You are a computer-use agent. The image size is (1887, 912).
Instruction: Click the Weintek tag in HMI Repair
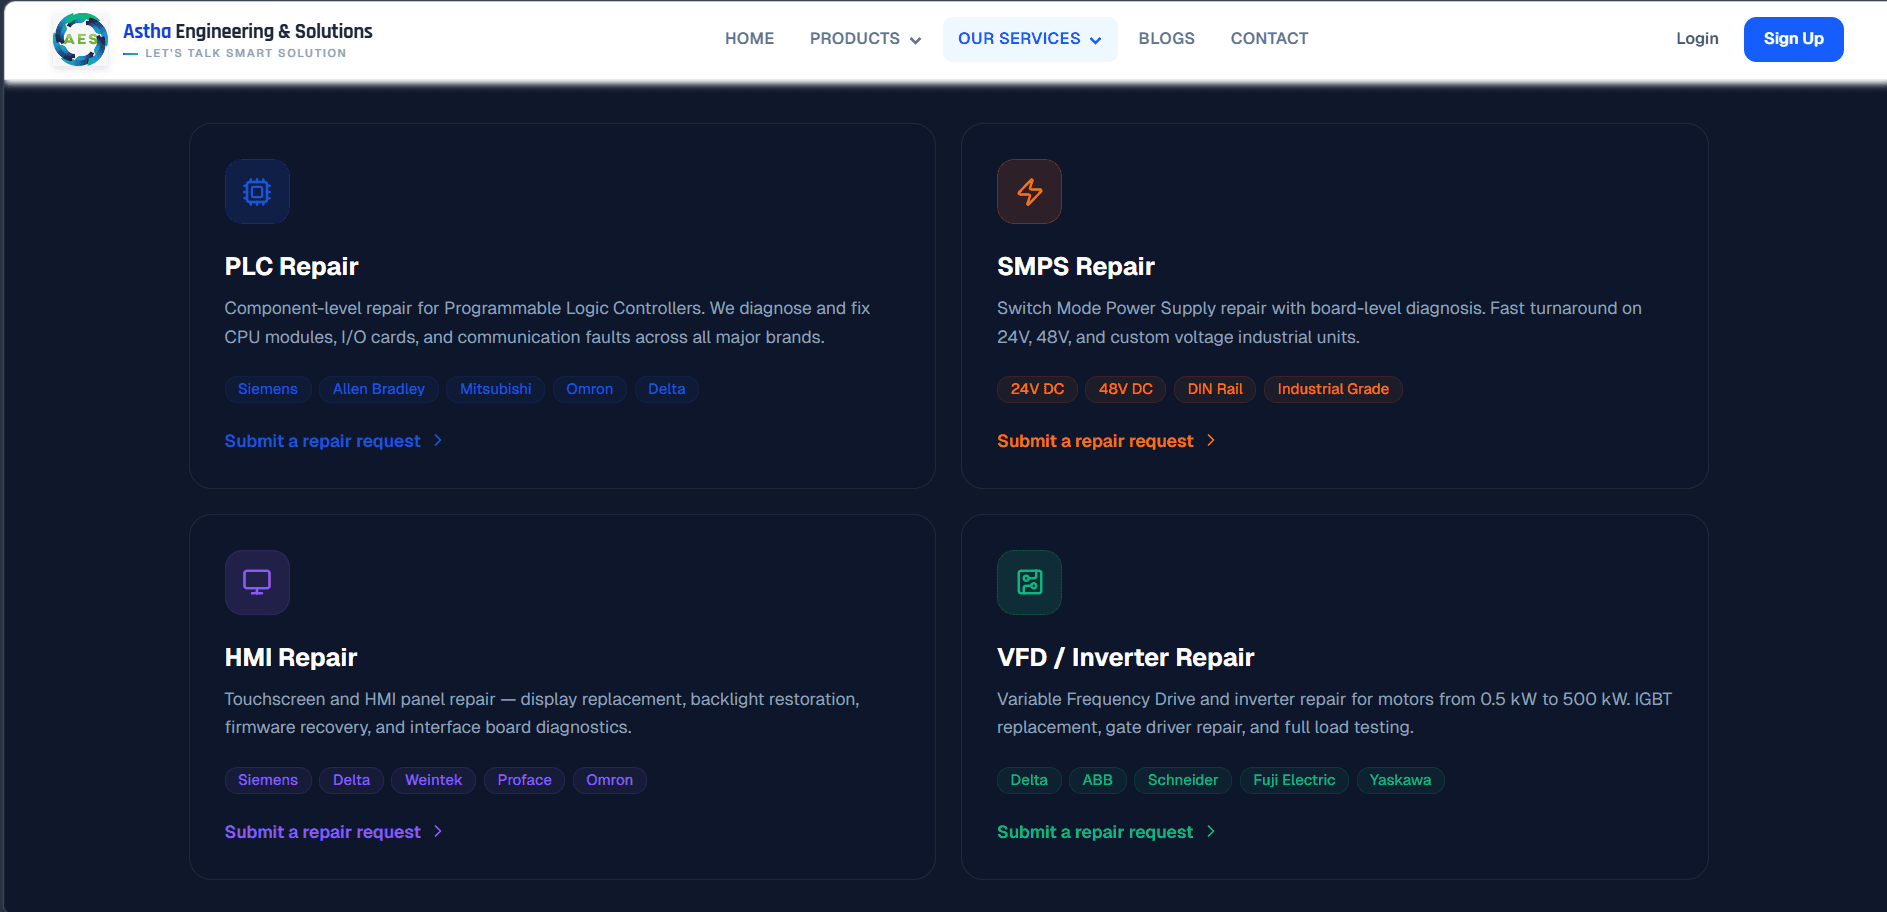pyautogui.click(x=433, y=780)
